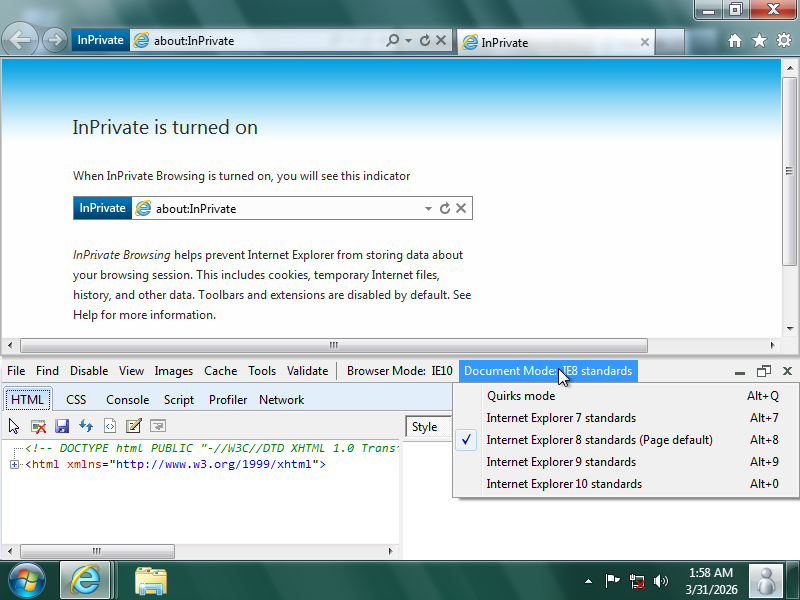Go back with the Back arrow
800x600 pixels.
[x=20, y=40]
